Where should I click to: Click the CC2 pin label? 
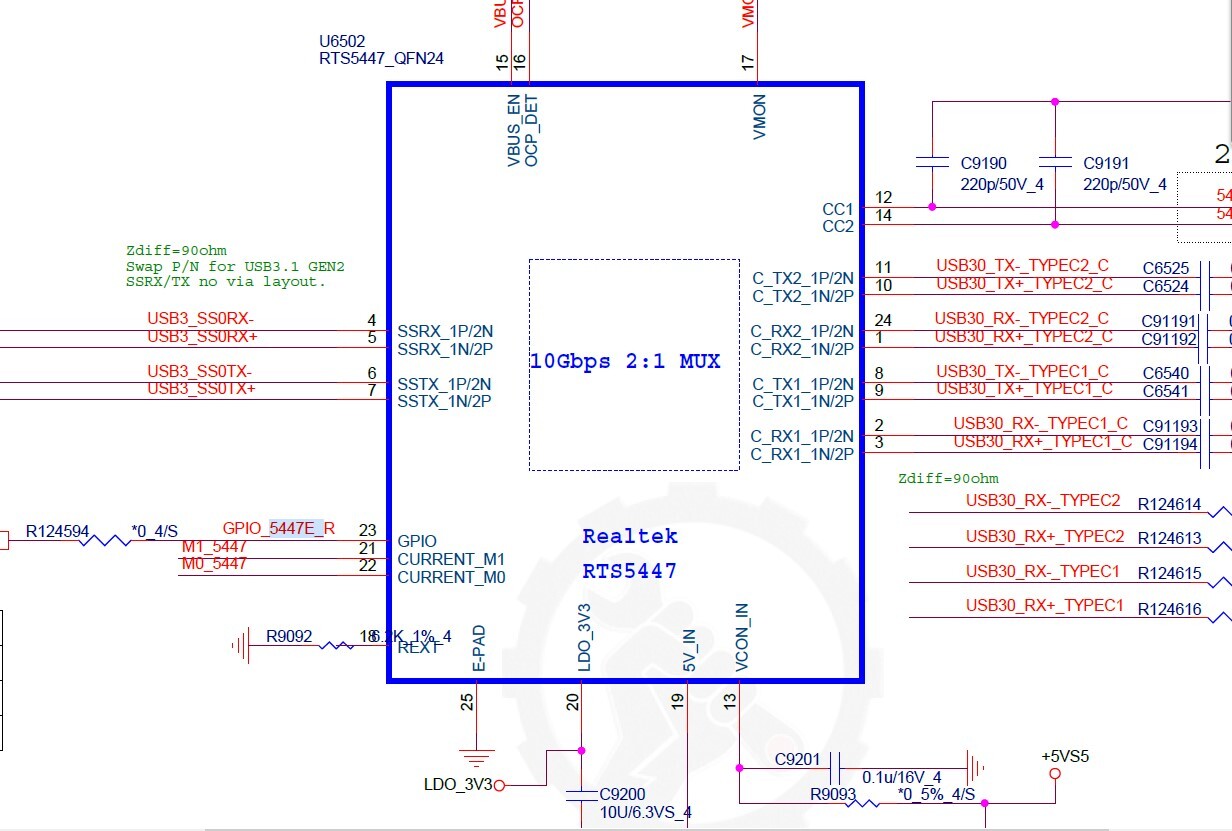pyautogui.click(x=838, y=227)
